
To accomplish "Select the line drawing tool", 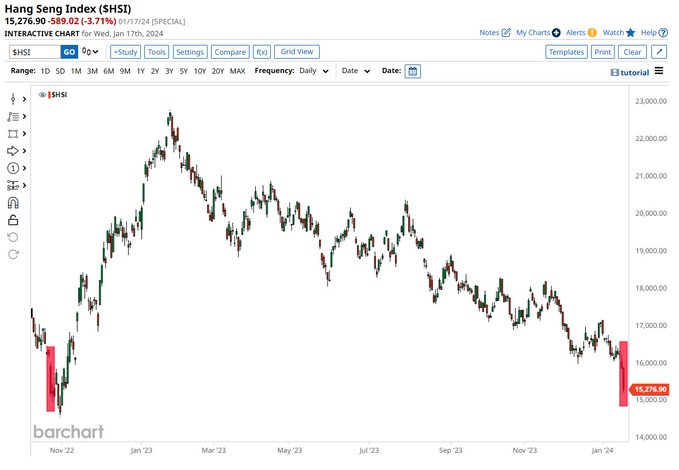I will [x=13, y=117].
